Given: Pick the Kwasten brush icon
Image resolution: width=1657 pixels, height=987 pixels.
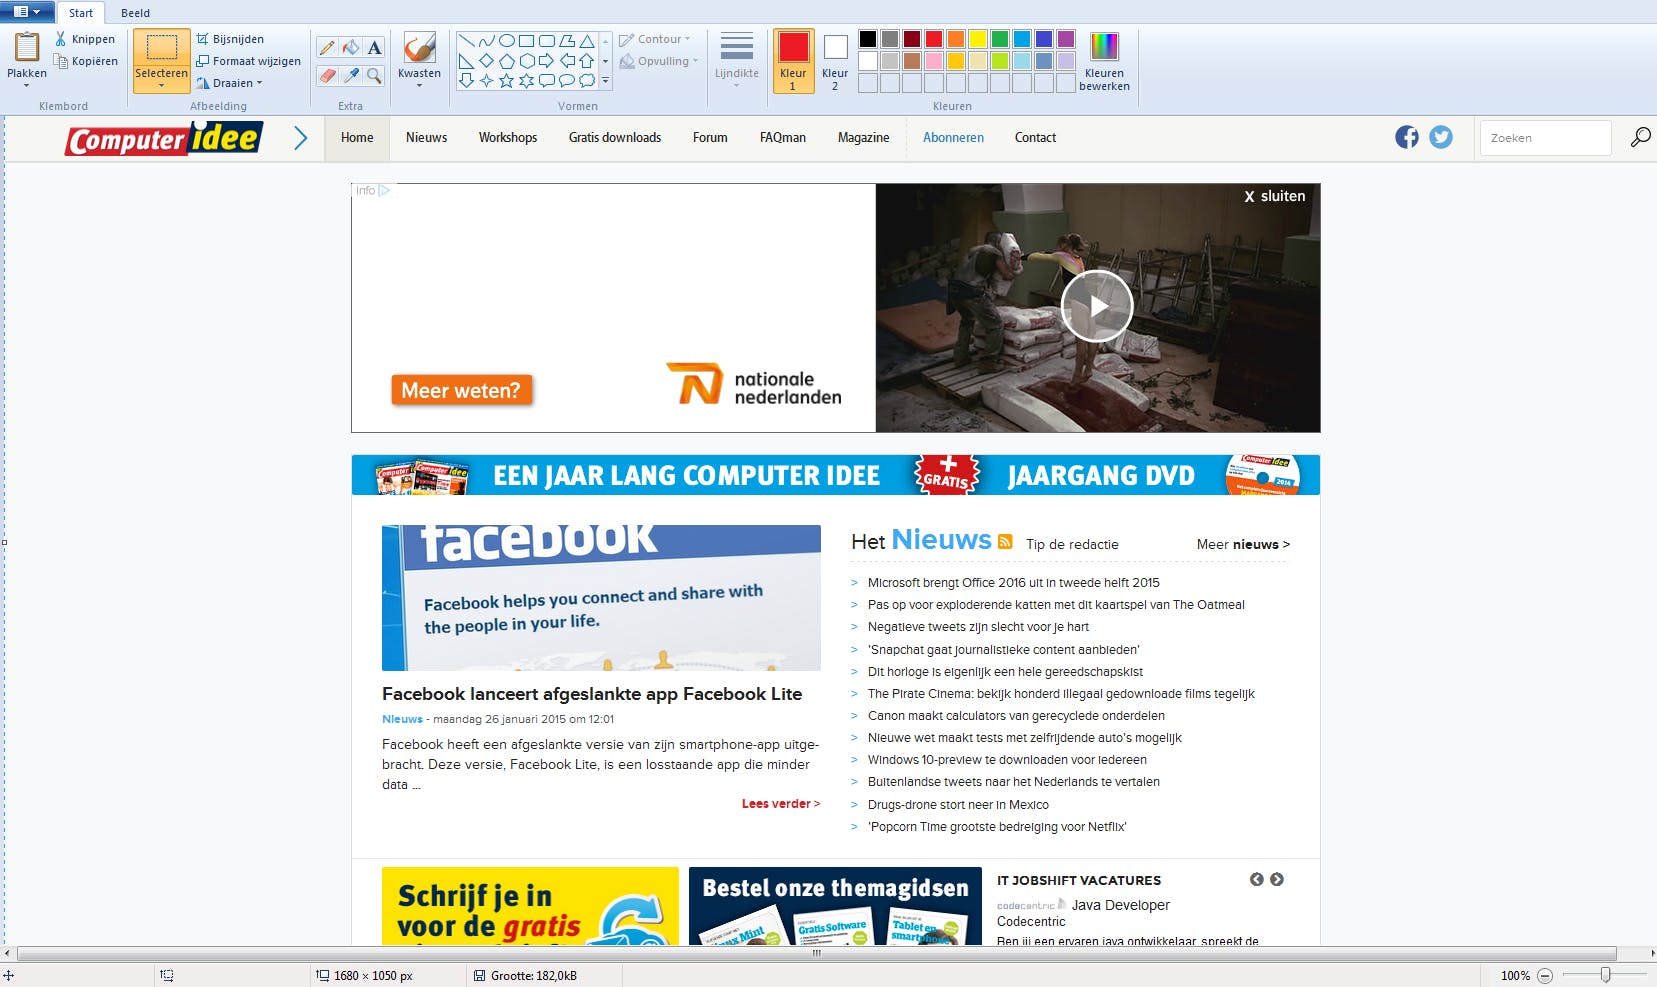Looking at the screenshot, I should pos(419,47).
